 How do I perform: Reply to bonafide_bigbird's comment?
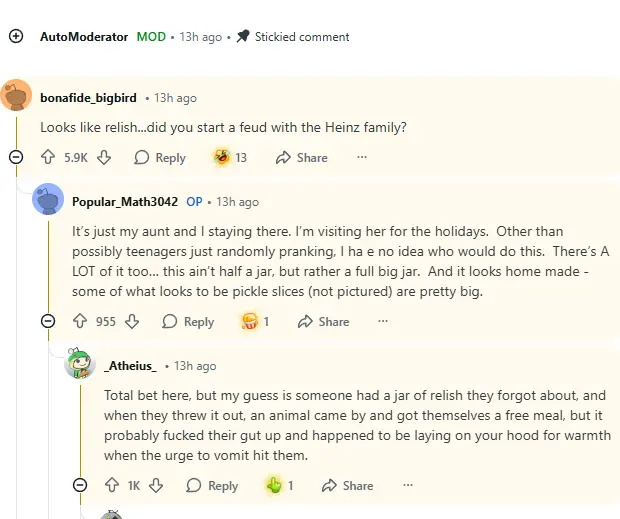tap(160, 157)
